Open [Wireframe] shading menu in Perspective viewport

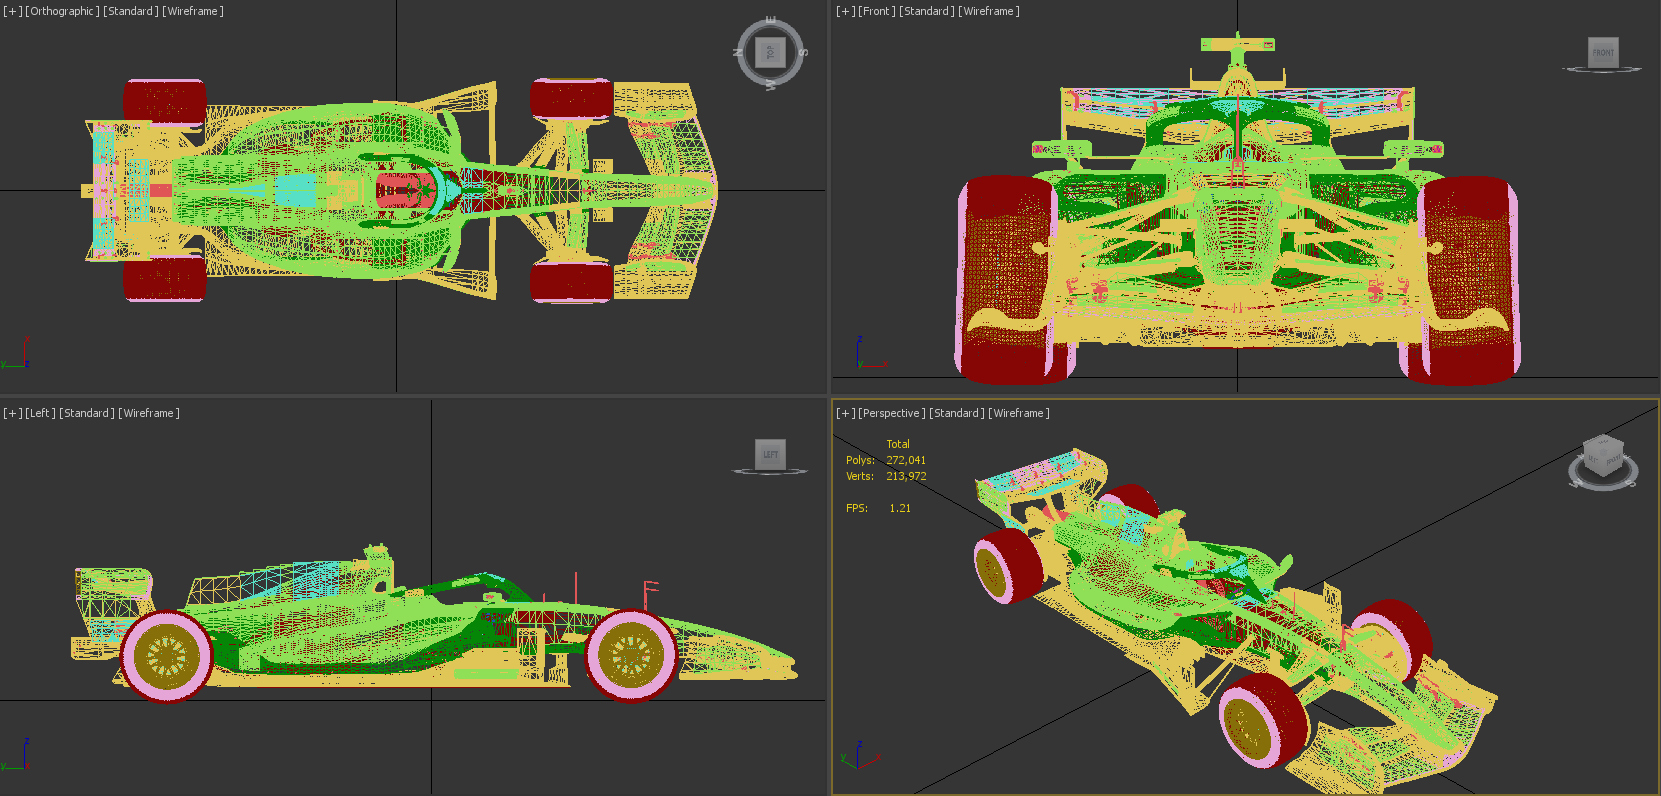[1019, 413]
